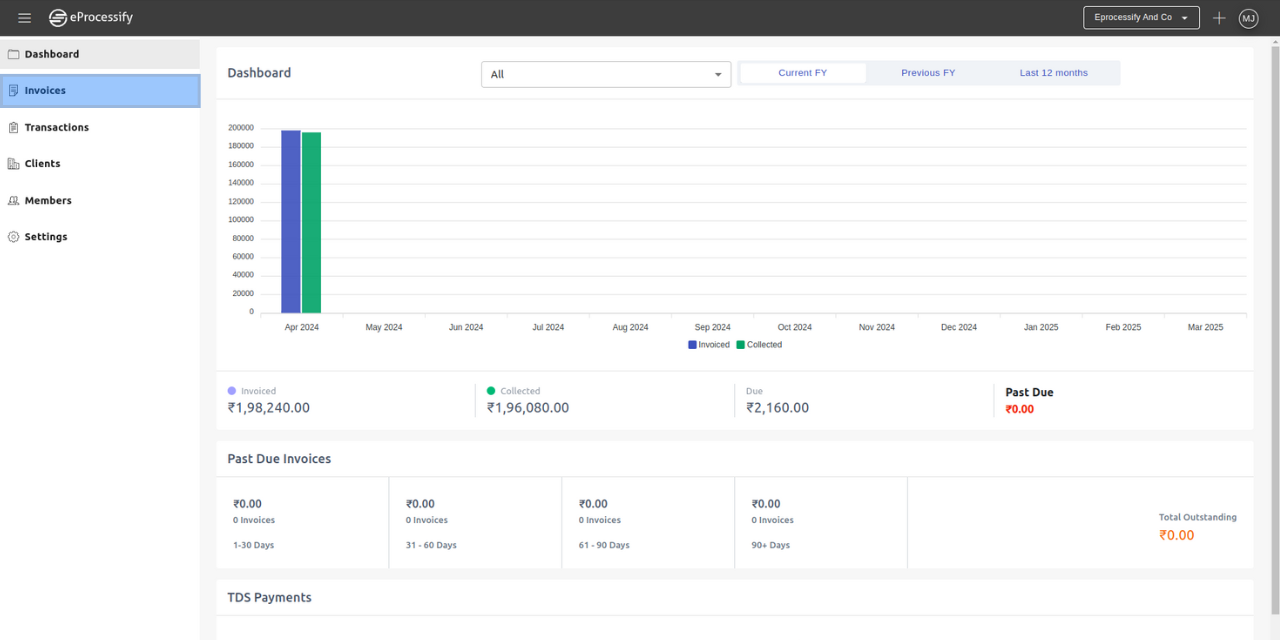The image size is (1280, 640).
Task: Click the Transactions sidebar icon
Action: point(13,127)
